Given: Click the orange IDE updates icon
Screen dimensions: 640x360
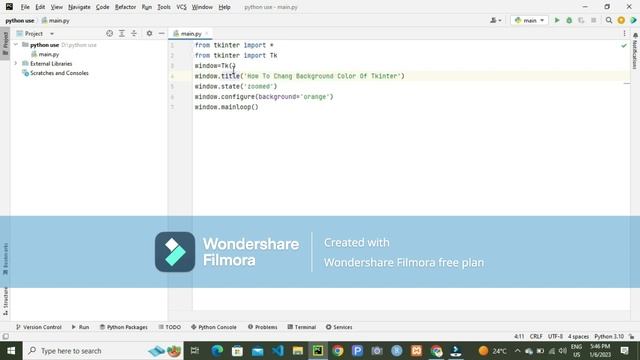Looking at the screenshot, I should (x=621, y=20).
